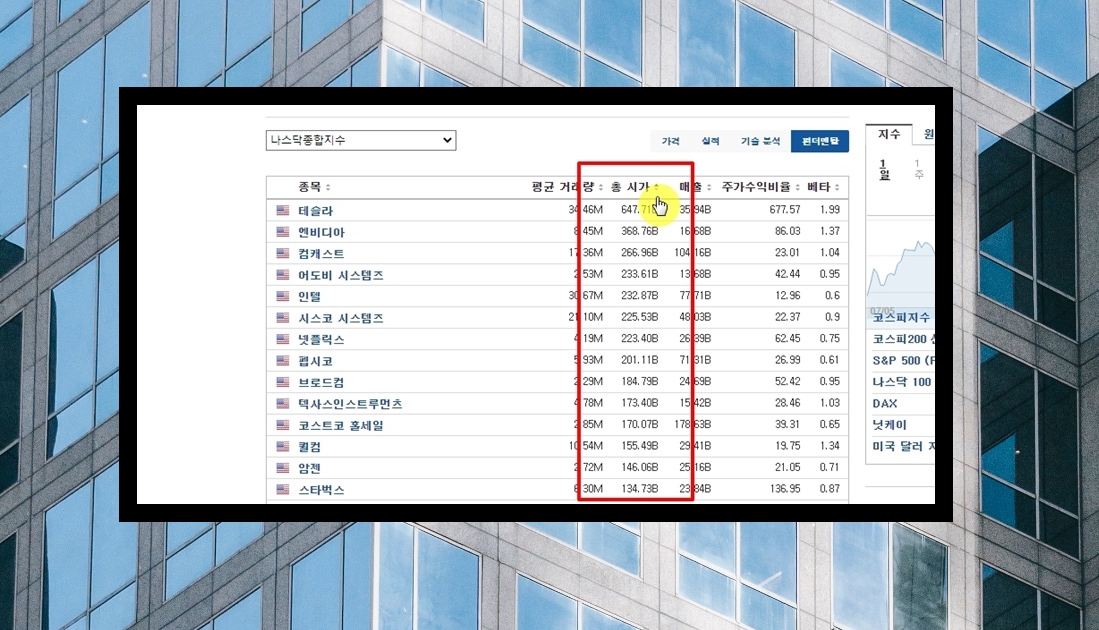Open the 엔비디아 stock link
Image resolution: width=1099 pixels, height=630 pixels.
pos(321,232)
